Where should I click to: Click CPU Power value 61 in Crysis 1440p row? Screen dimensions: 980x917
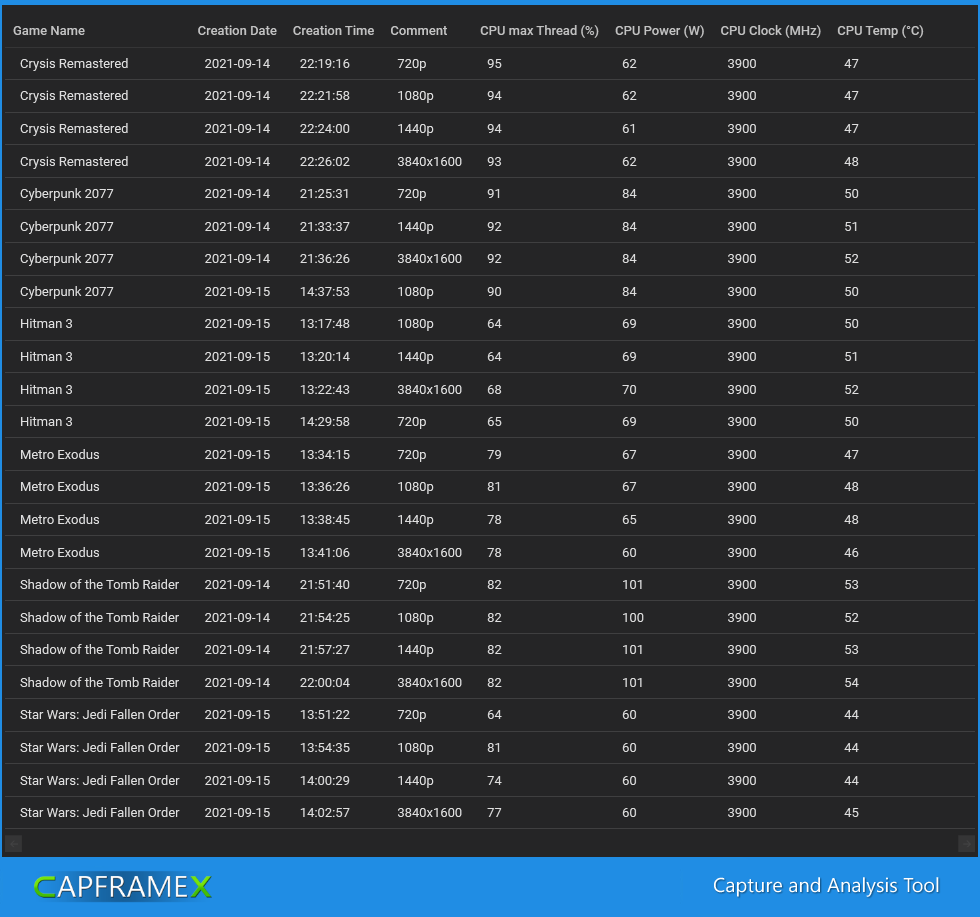629,129
